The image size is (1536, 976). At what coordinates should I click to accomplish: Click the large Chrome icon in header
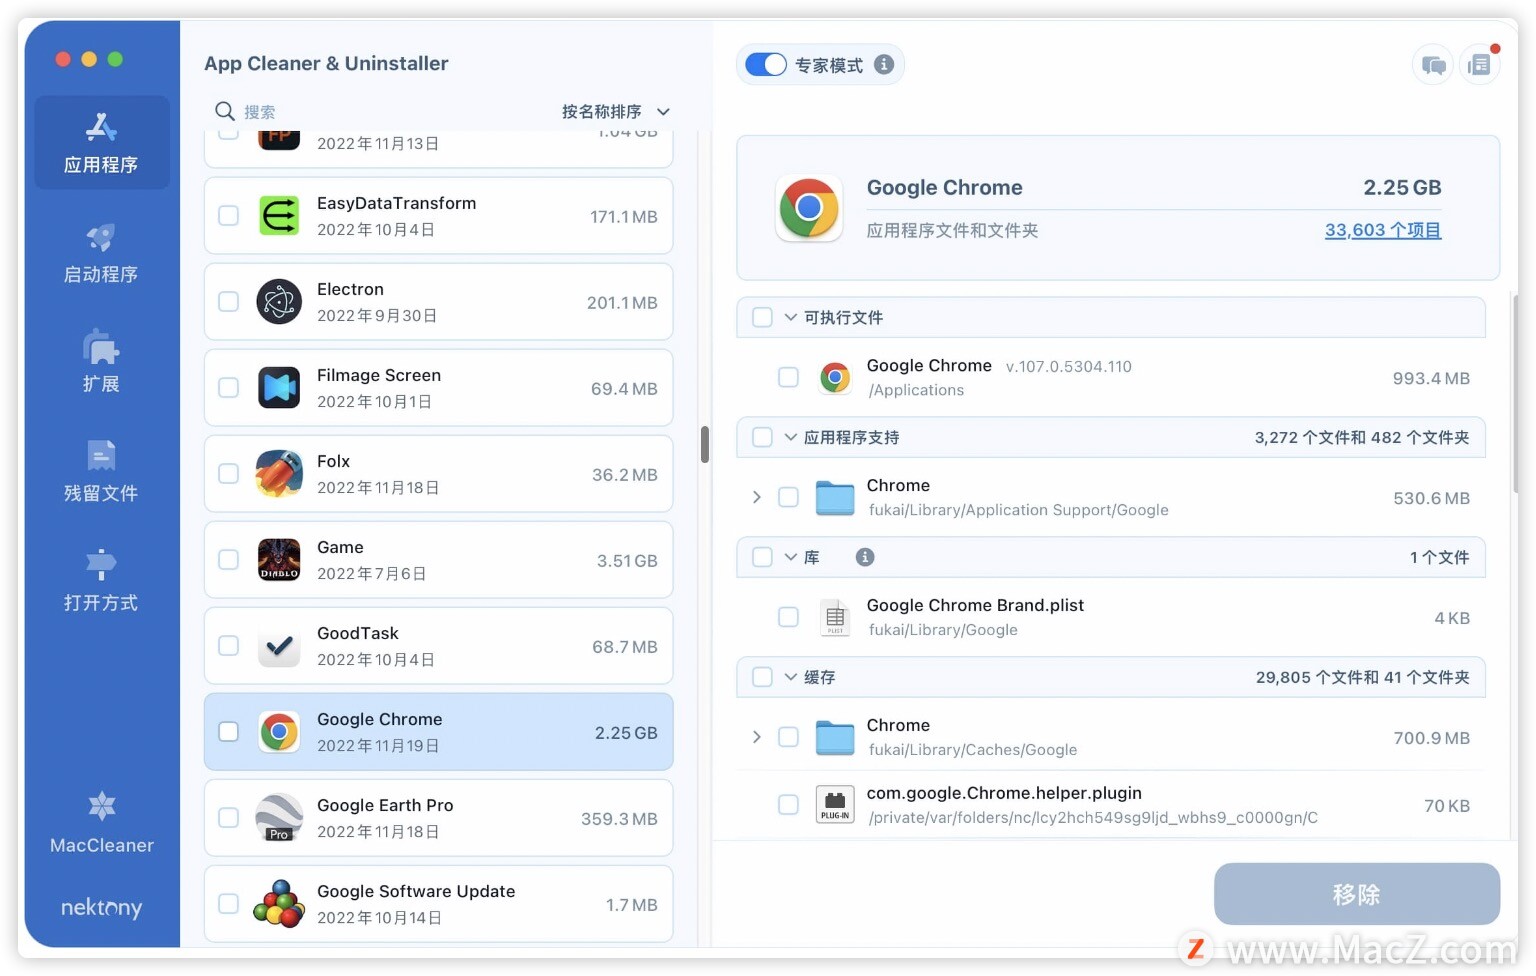(809, 208)
